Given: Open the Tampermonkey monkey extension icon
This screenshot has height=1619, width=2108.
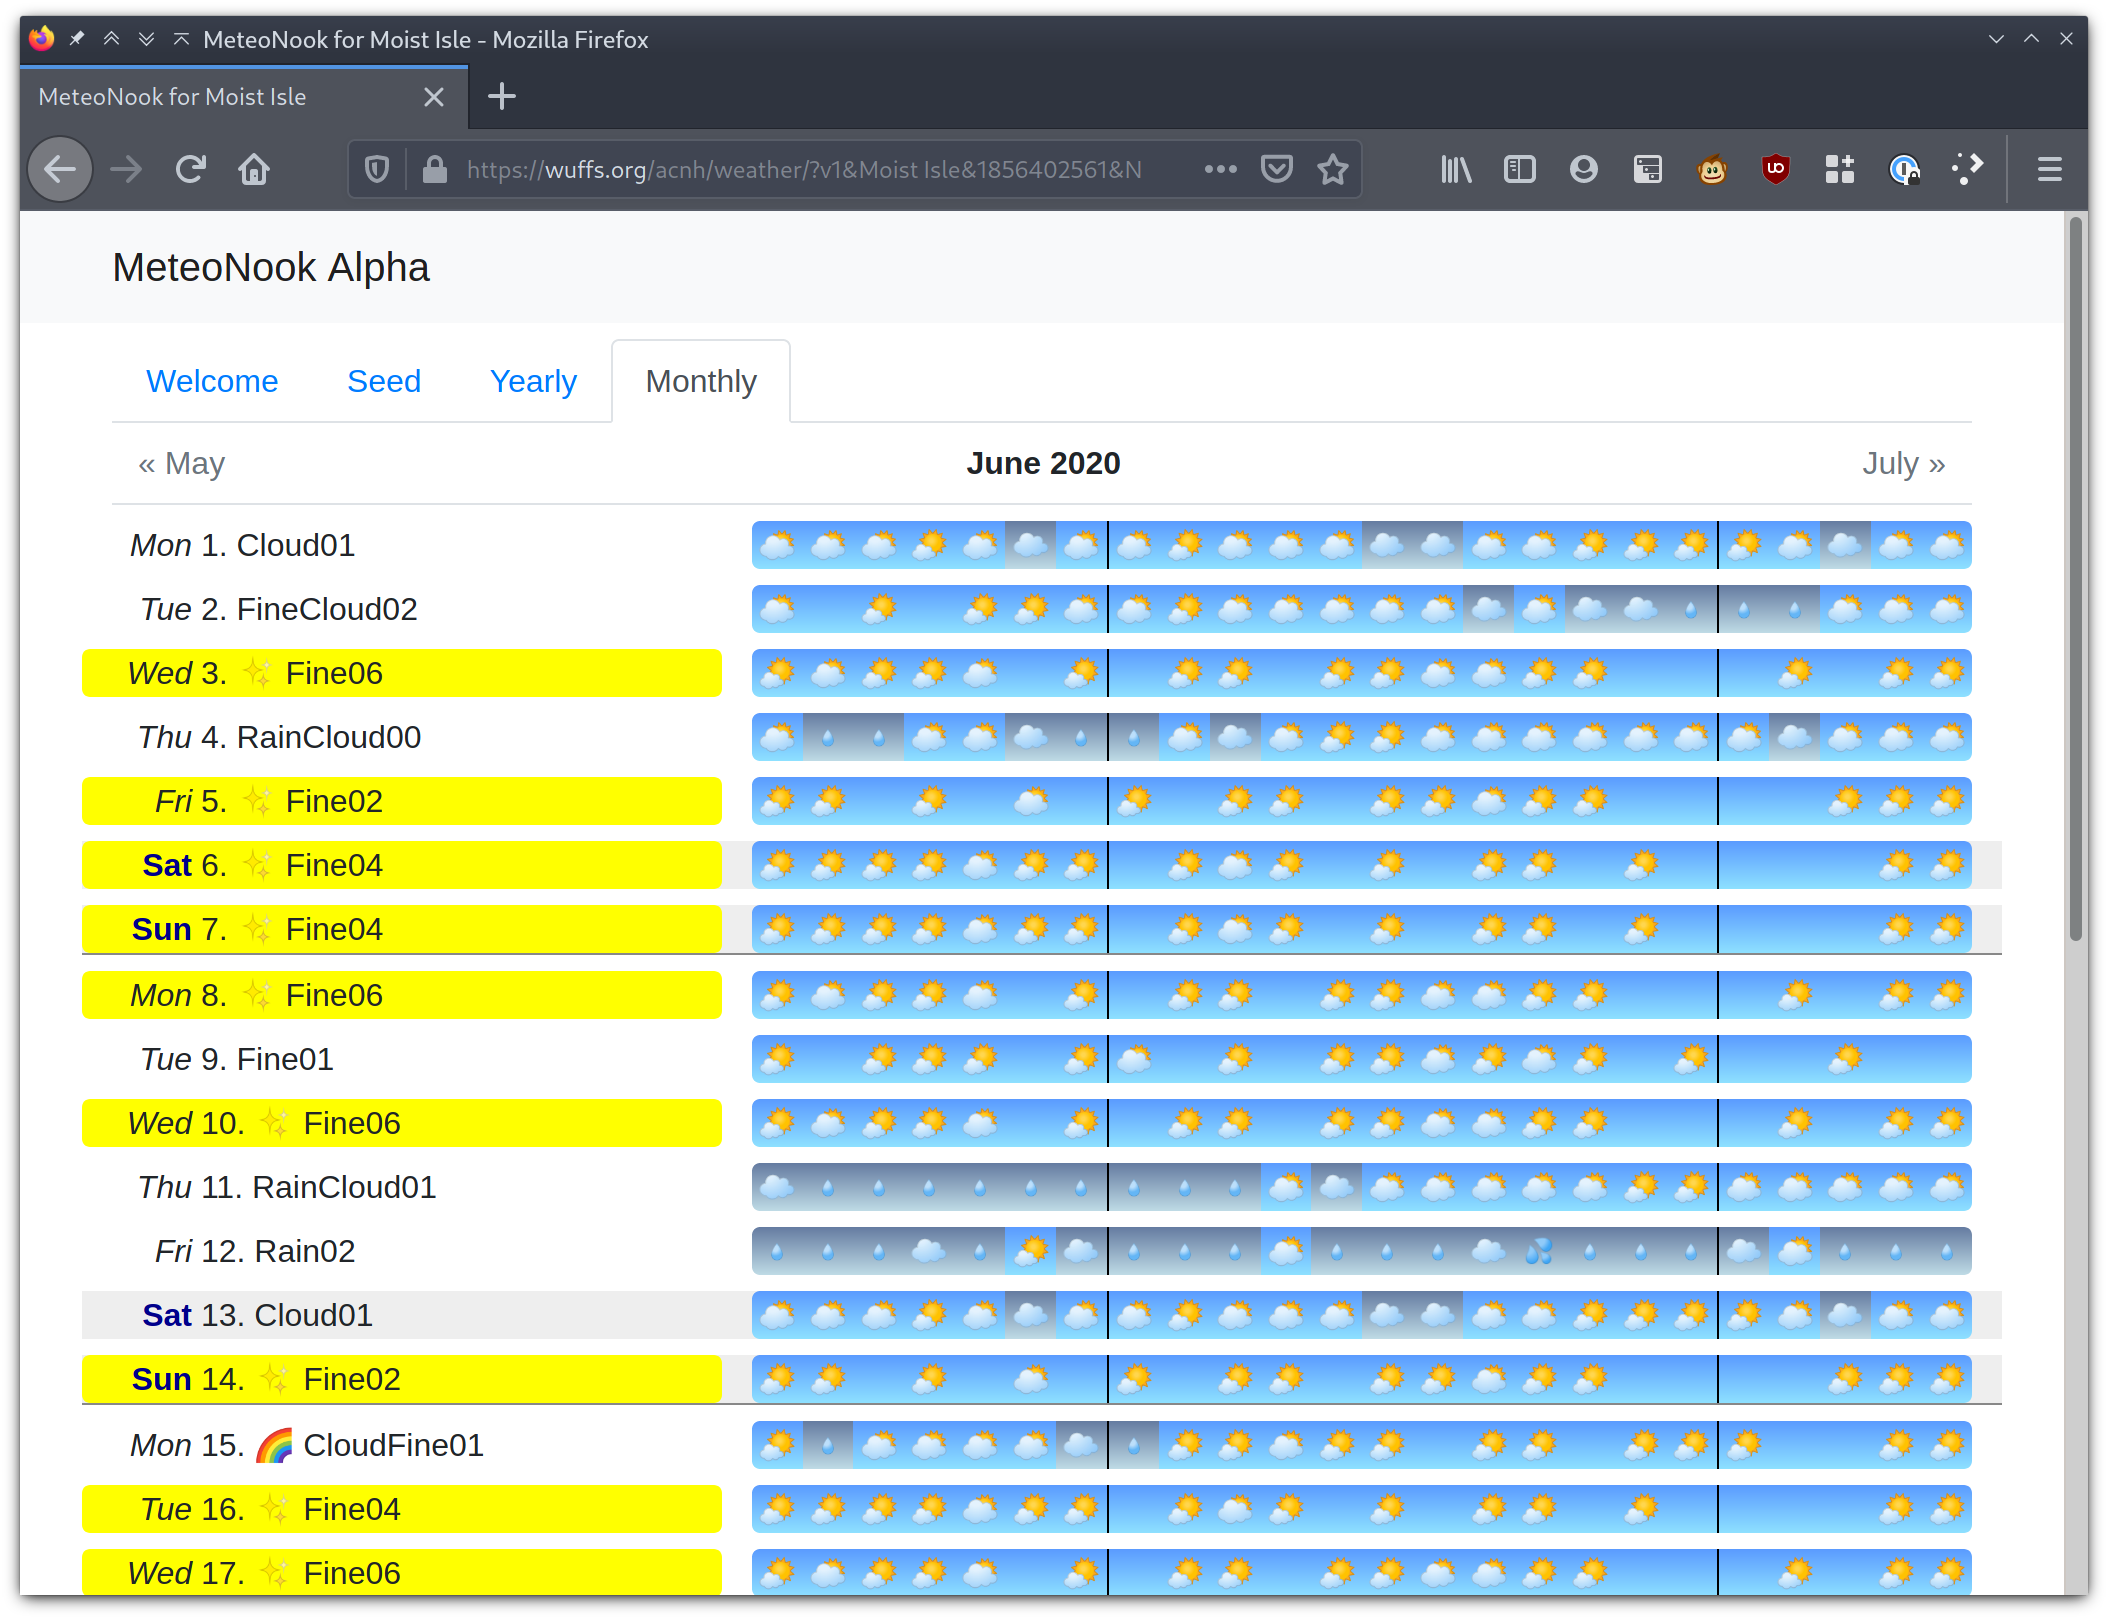Looking at the screenshot, I should click(1712, 169).
